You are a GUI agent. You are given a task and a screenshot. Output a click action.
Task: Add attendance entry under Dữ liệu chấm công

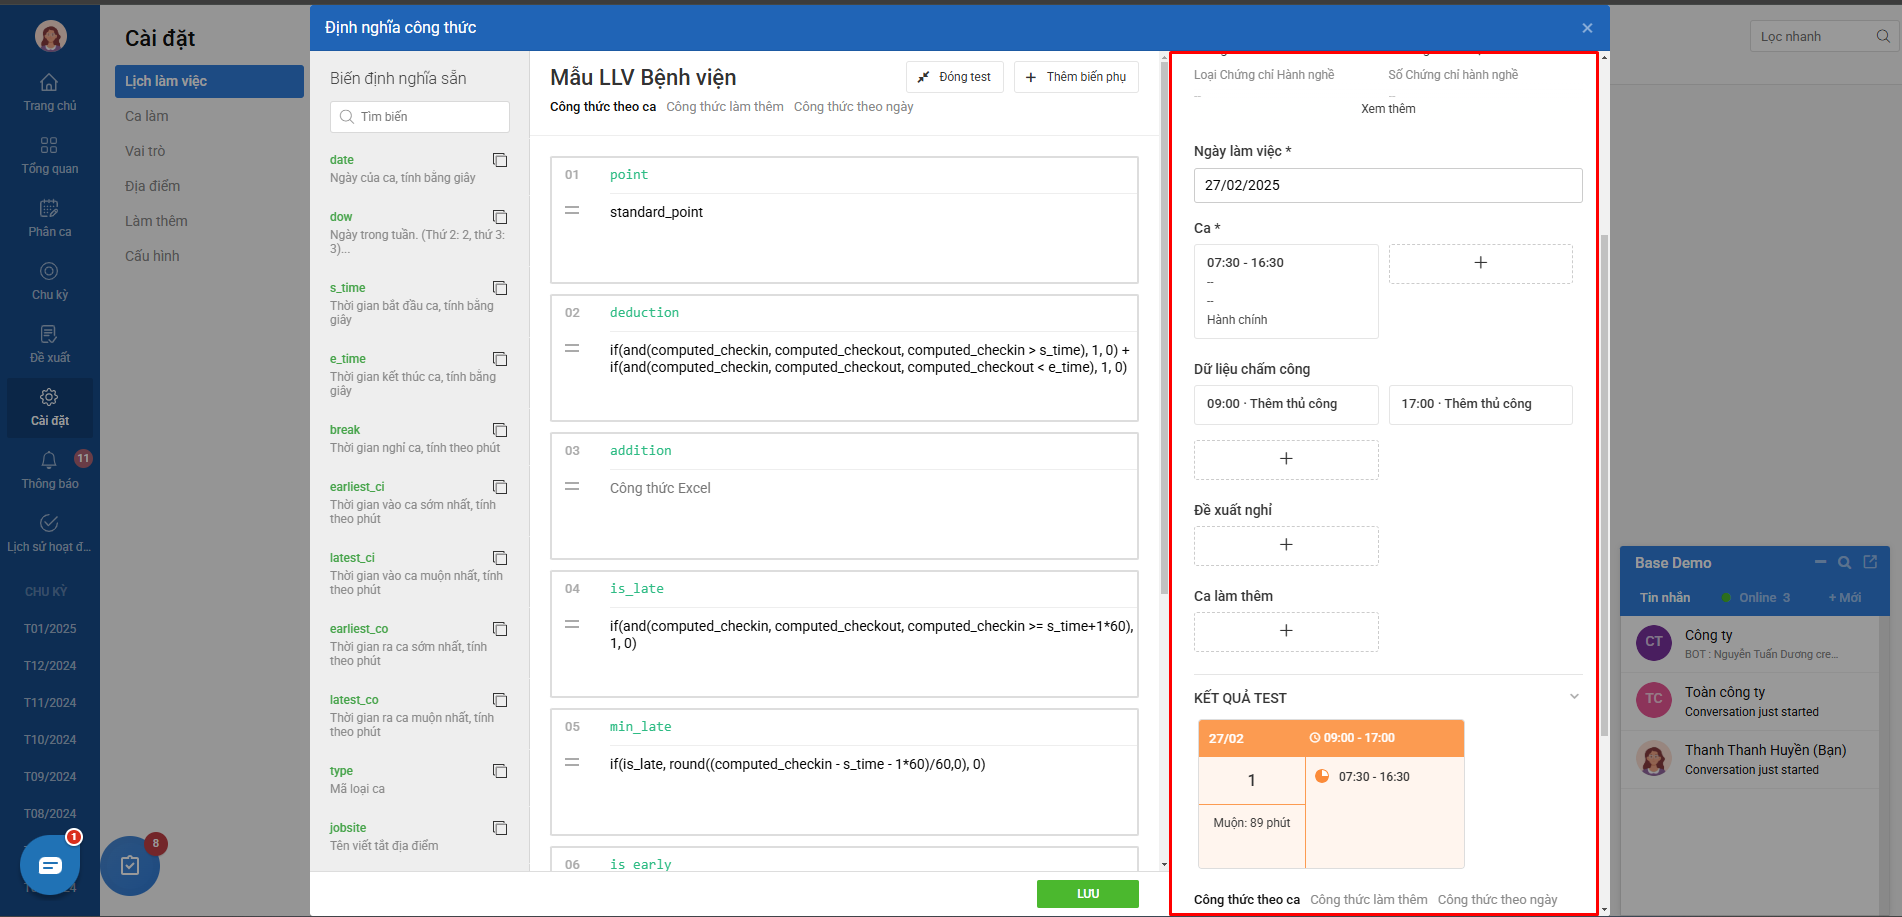coord(1286,459)
